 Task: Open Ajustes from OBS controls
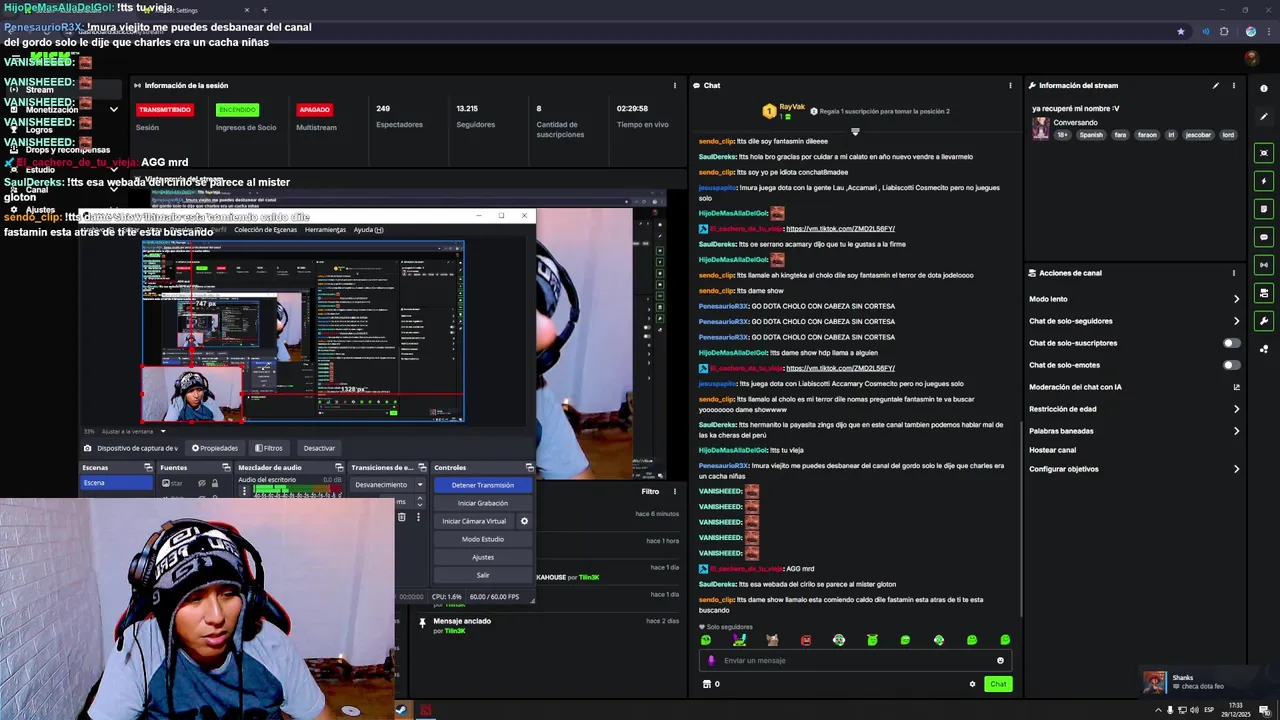tap(482, 557)
